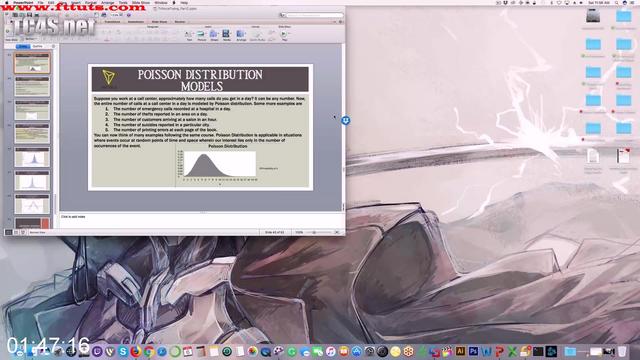Viewport: 640px width, 360px height.
Task: Switch to PowerPoint in the Dock
Action: tap(500, 351)
